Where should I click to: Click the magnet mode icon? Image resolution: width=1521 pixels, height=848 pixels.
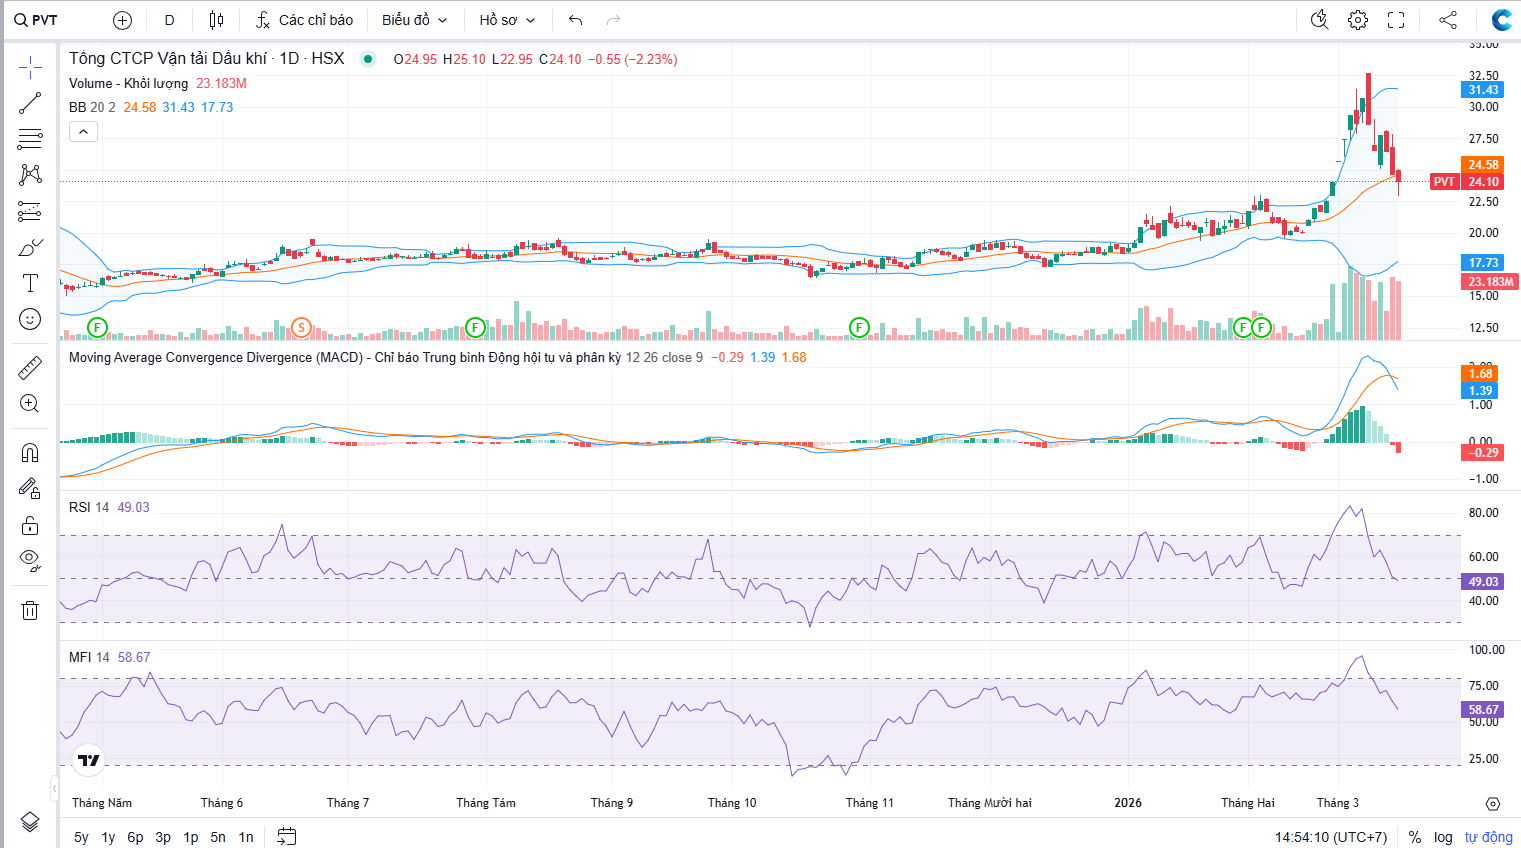click(30, 453)
